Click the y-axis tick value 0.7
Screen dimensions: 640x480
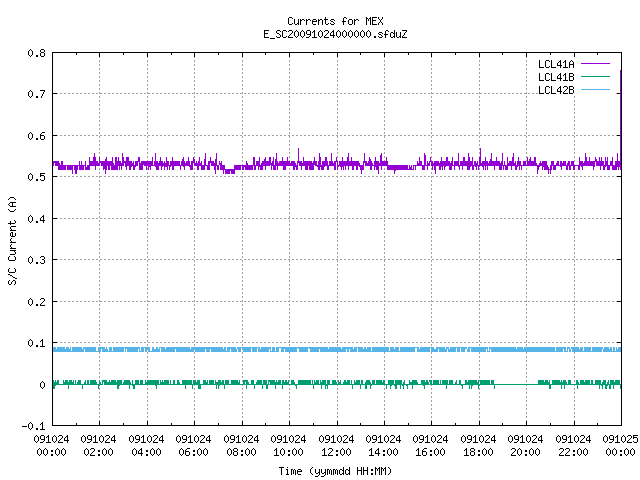(36, 94)
